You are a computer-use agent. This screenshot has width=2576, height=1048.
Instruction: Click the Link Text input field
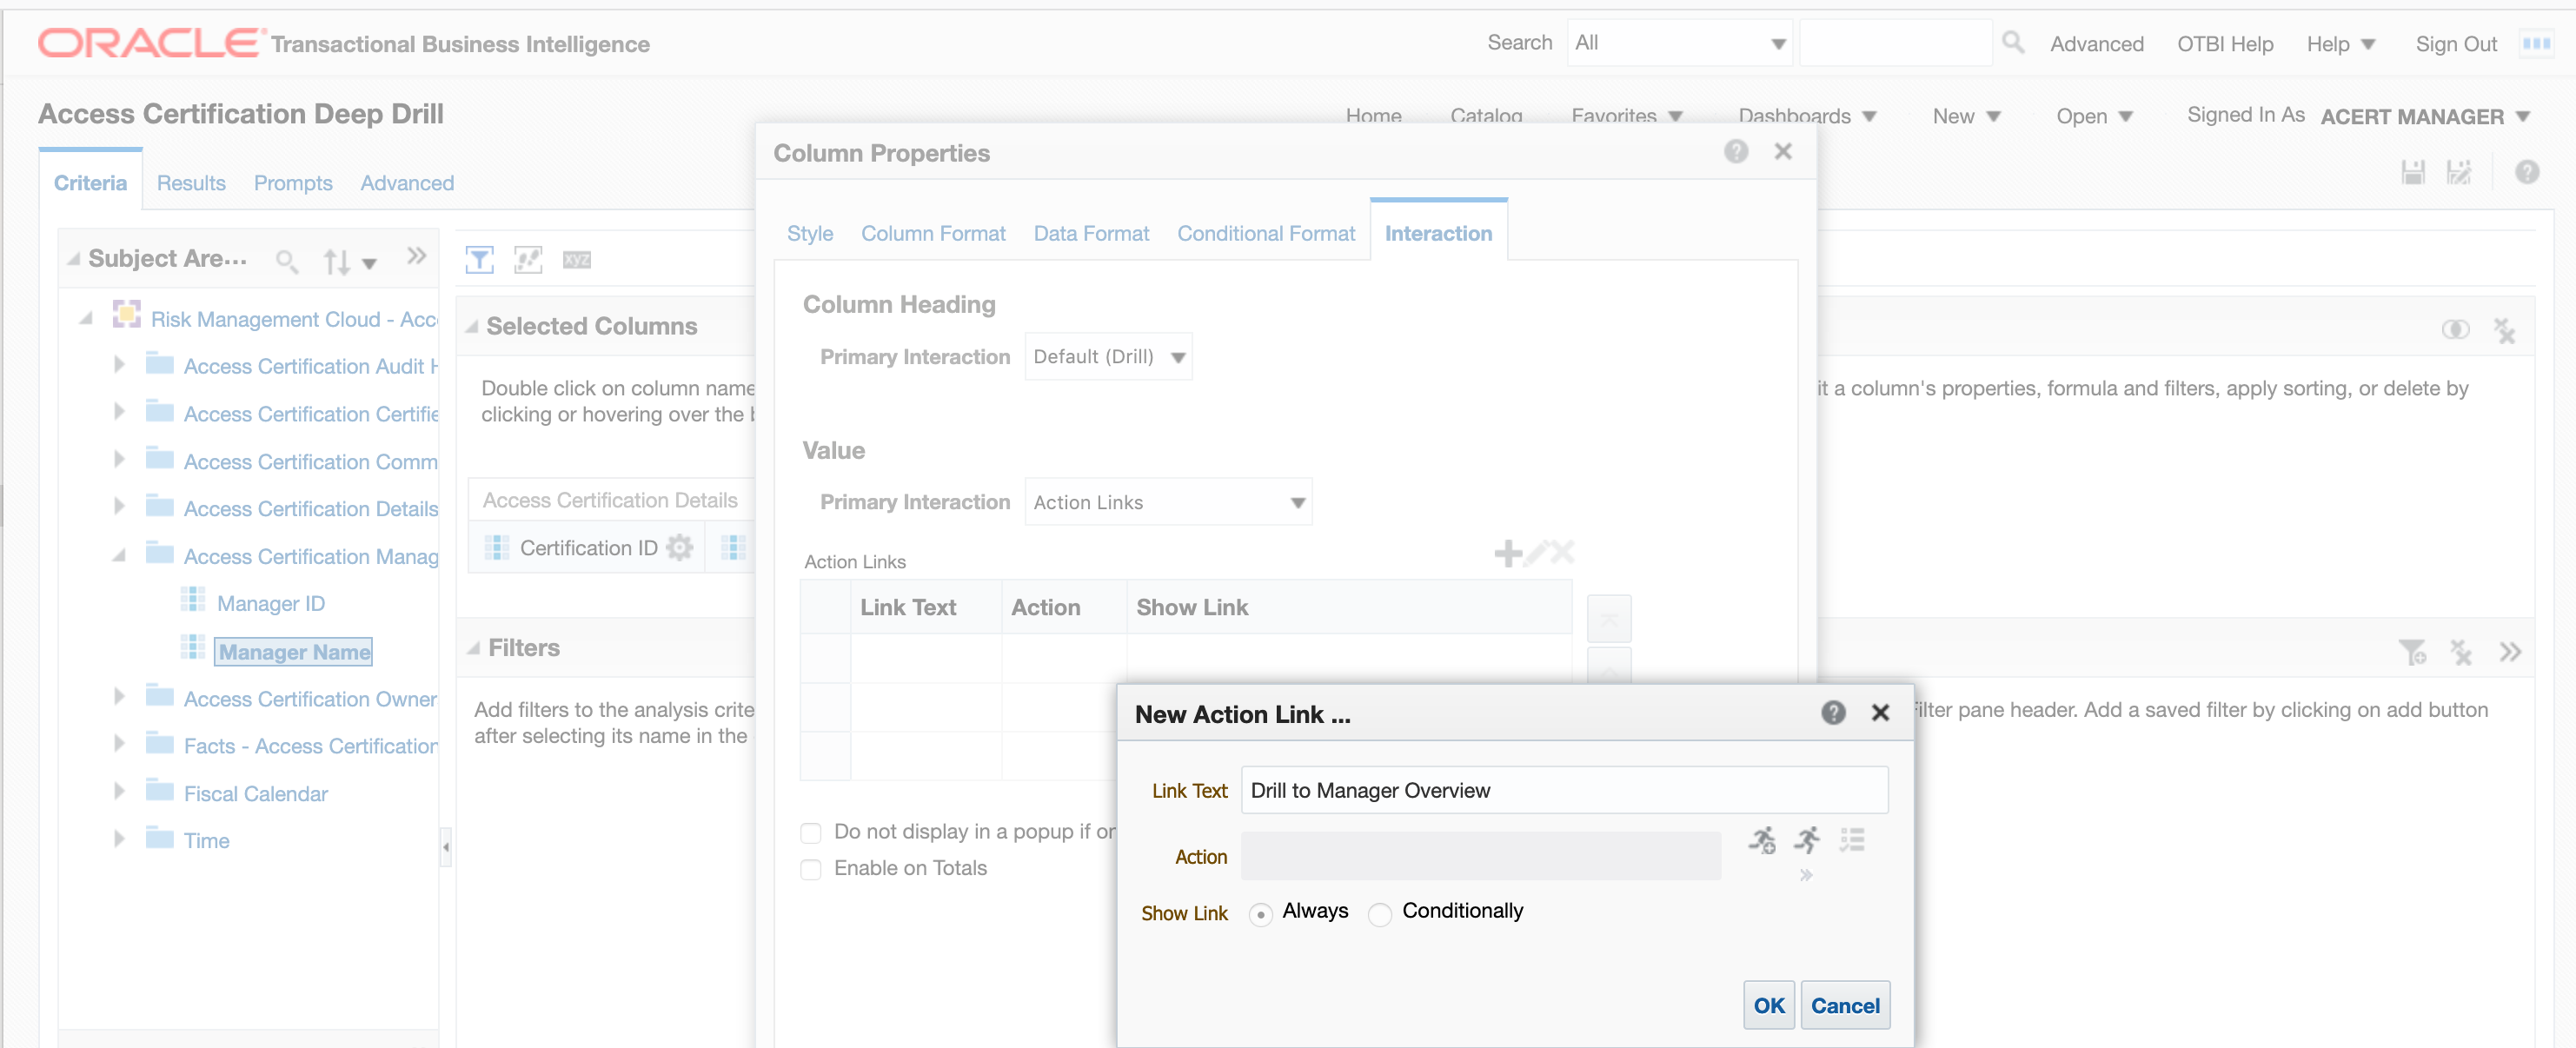click(x=1564, y=790)
